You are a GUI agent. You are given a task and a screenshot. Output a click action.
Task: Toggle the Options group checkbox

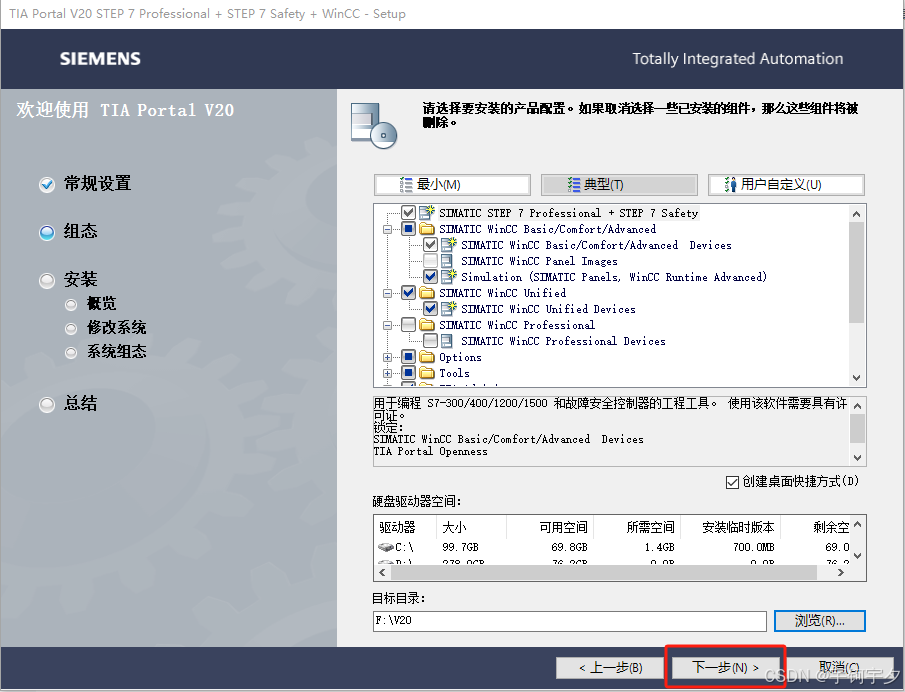click(x=408, y=357)
